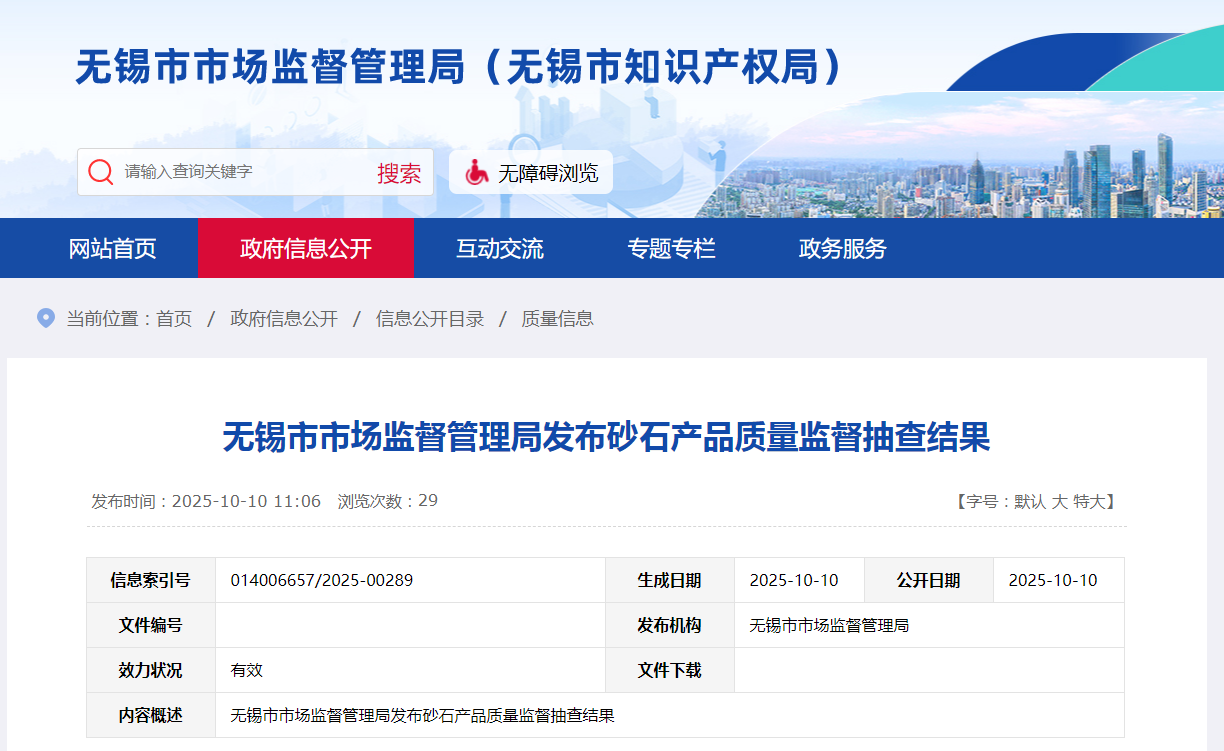Screen dimensions: 1224x751
Task: Open 无障碍浏览 accessible browsing mode
Action: point(547,173)
